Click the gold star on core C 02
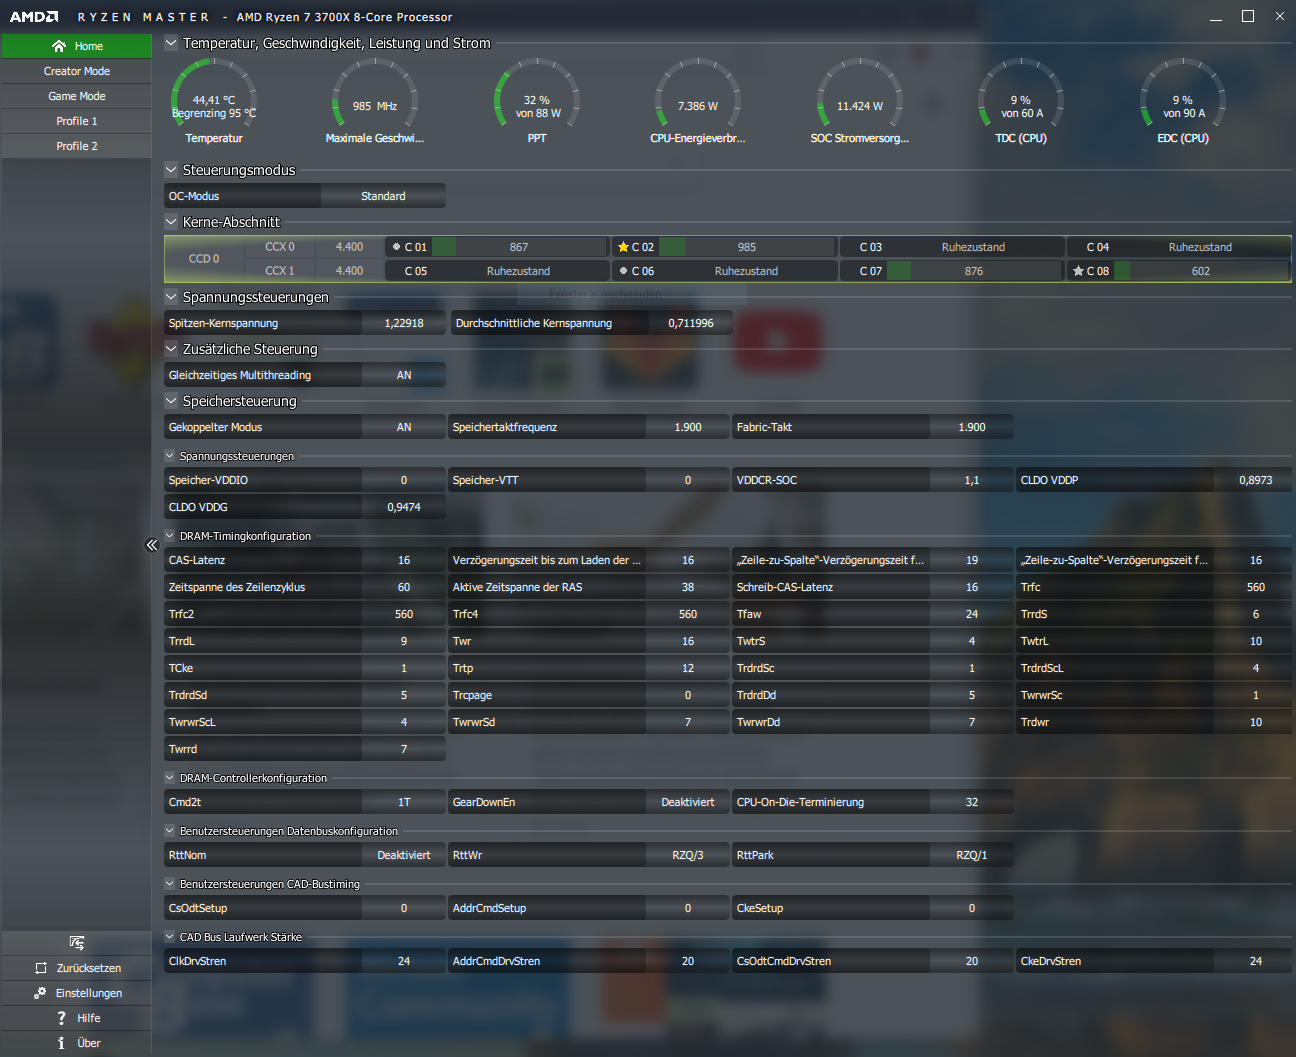Screen dimensions: 1296x1057 click(623, 247)
